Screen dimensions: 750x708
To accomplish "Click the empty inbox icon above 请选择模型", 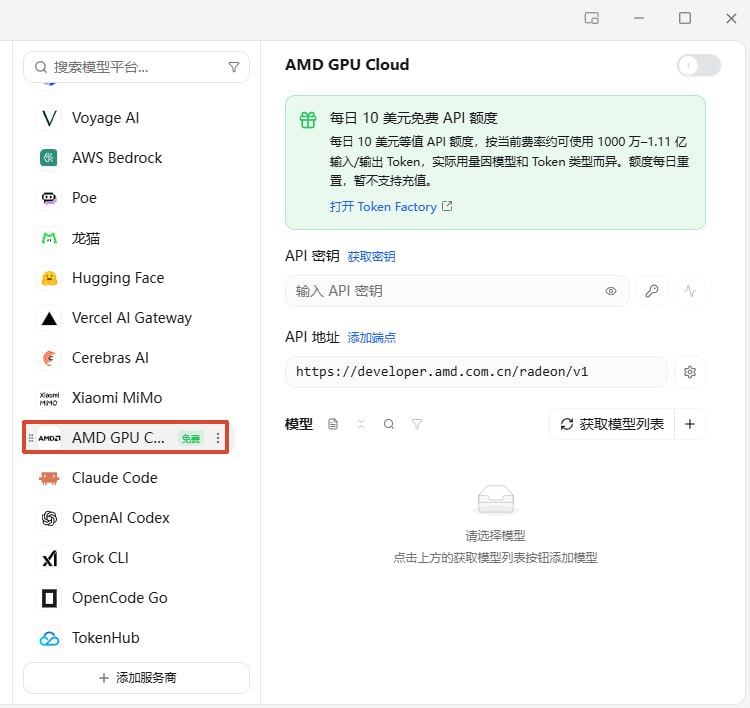I will tap(496, 499).
